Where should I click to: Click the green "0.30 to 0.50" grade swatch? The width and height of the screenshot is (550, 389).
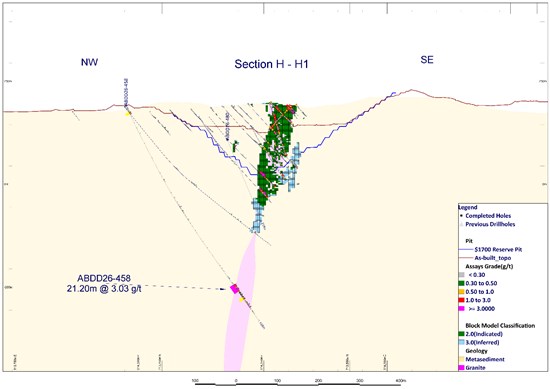tap(462, 283)
